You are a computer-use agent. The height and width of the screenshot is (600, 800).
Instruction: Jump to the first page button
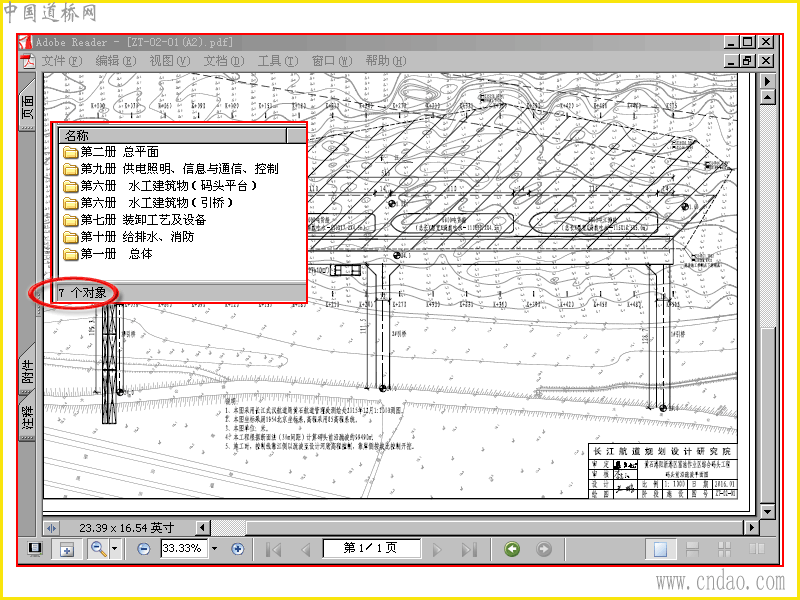point(274,549)
